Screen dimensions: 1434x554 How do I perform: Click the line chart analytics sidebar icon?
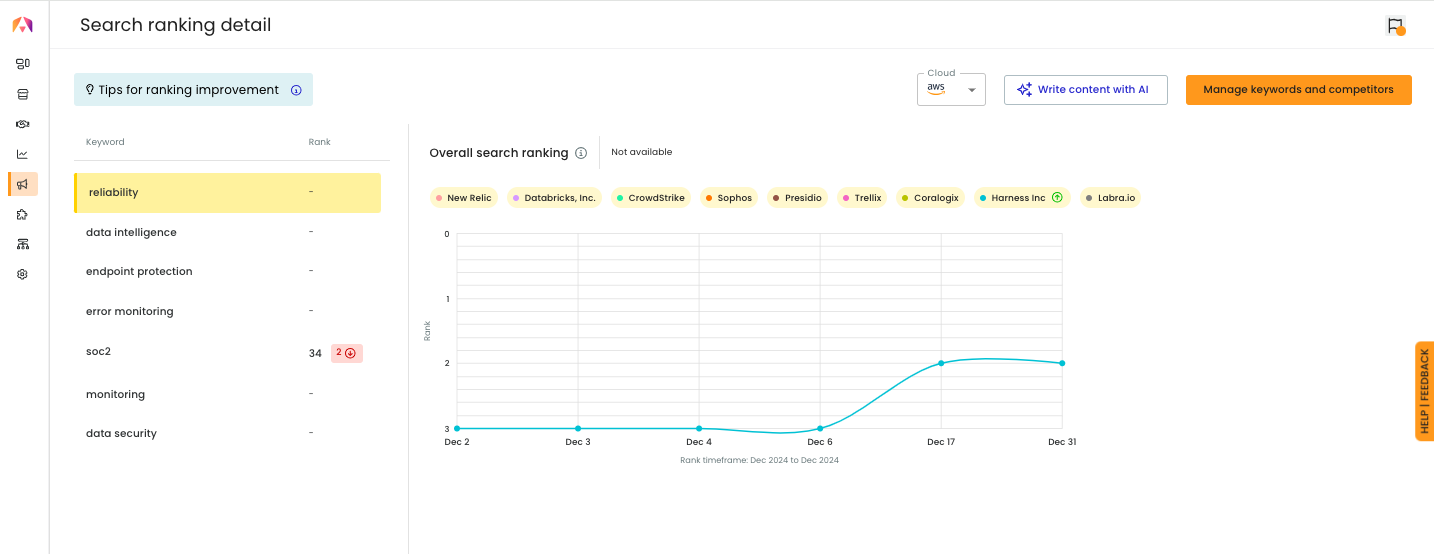coord(22,154)
